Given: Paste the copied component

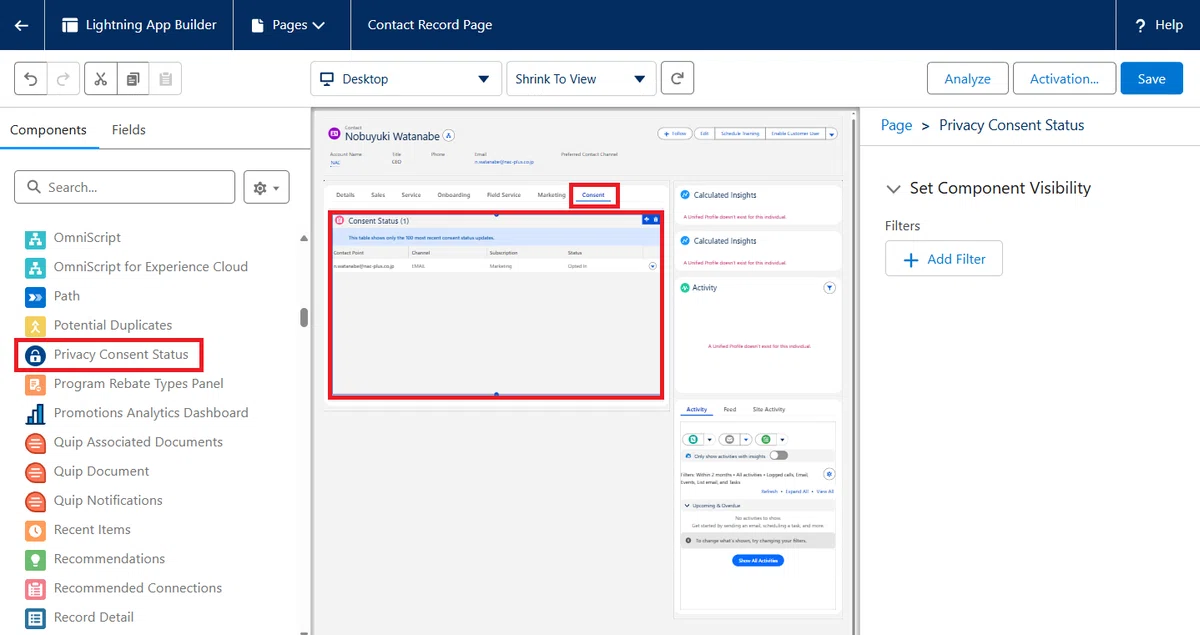Looking at the screenshot, I should click(x=165, y=79).
